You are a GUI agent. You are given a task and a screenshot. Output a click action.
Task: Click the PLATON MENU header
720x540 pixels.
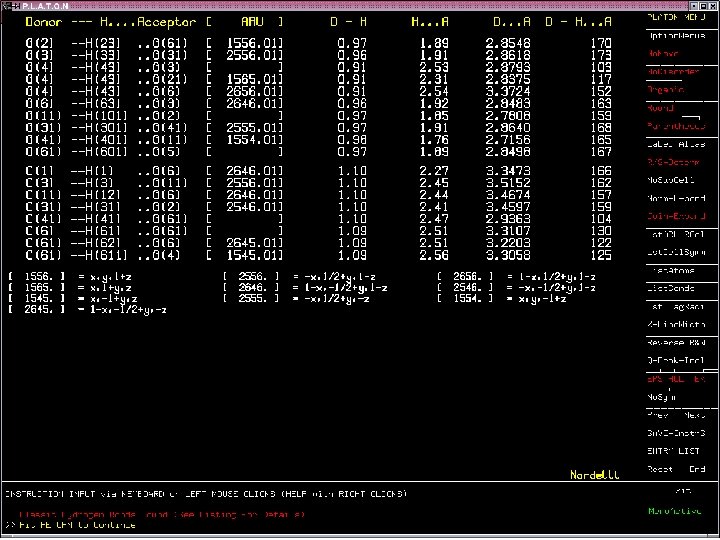tap(676, 17)
